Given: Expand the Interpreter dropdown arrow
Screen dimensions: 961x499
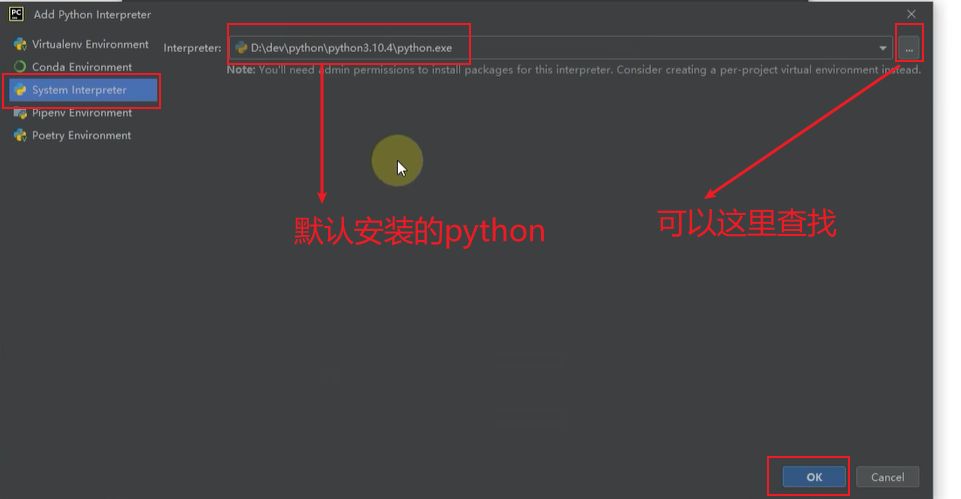Looking at the screenshot, I should (883, 48).
